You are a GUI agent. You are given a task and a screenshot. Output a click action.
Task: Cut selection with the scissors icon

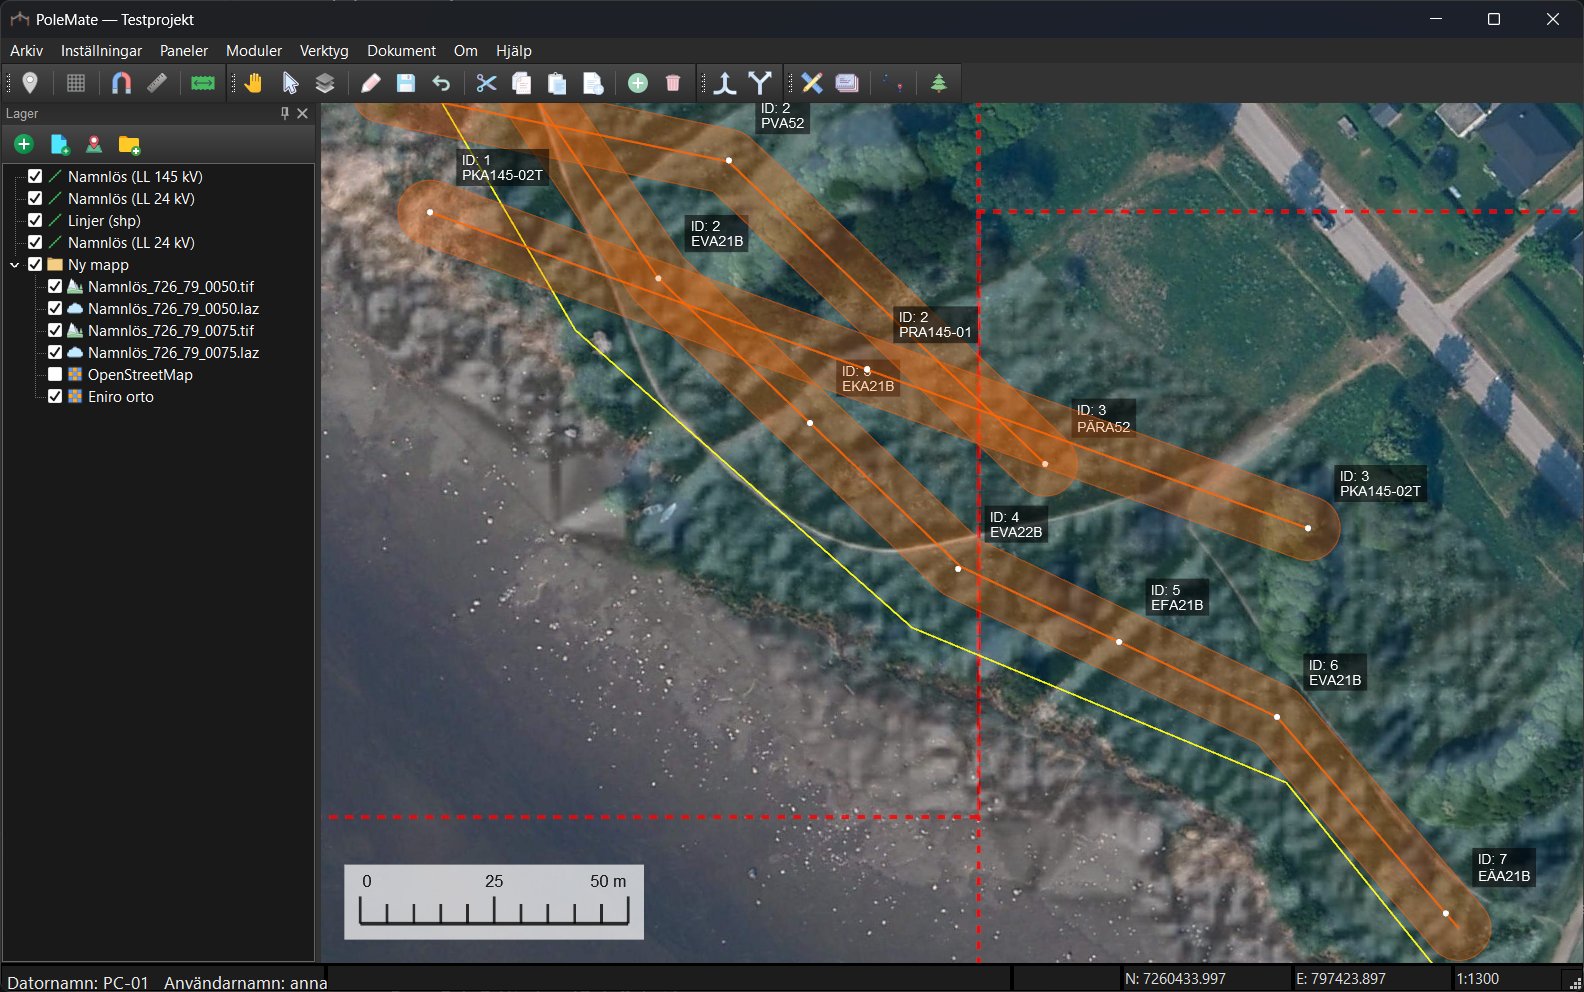(486, 83)
